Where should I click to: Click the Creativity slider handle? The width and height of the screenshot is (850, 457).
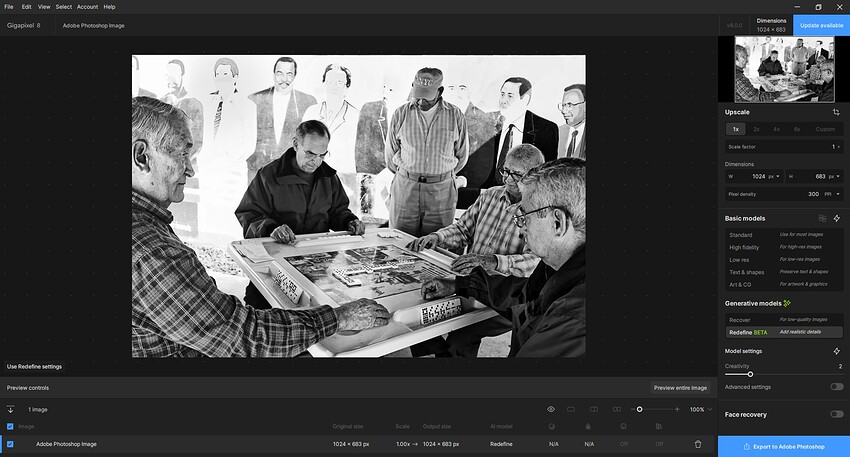tap(750, 374)
